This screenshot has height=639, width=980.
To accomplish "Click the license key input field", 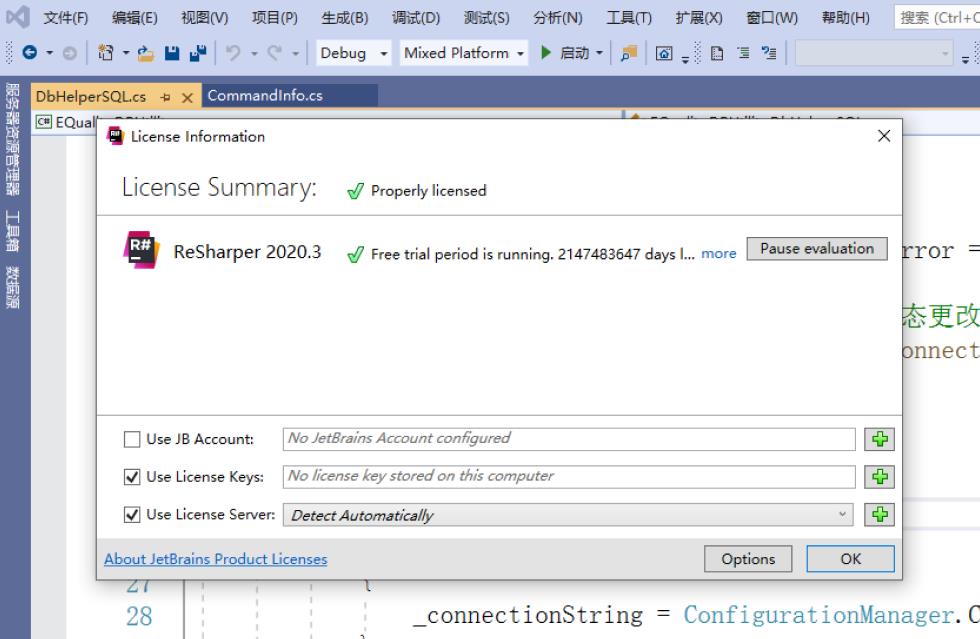I will click(569, 477).
